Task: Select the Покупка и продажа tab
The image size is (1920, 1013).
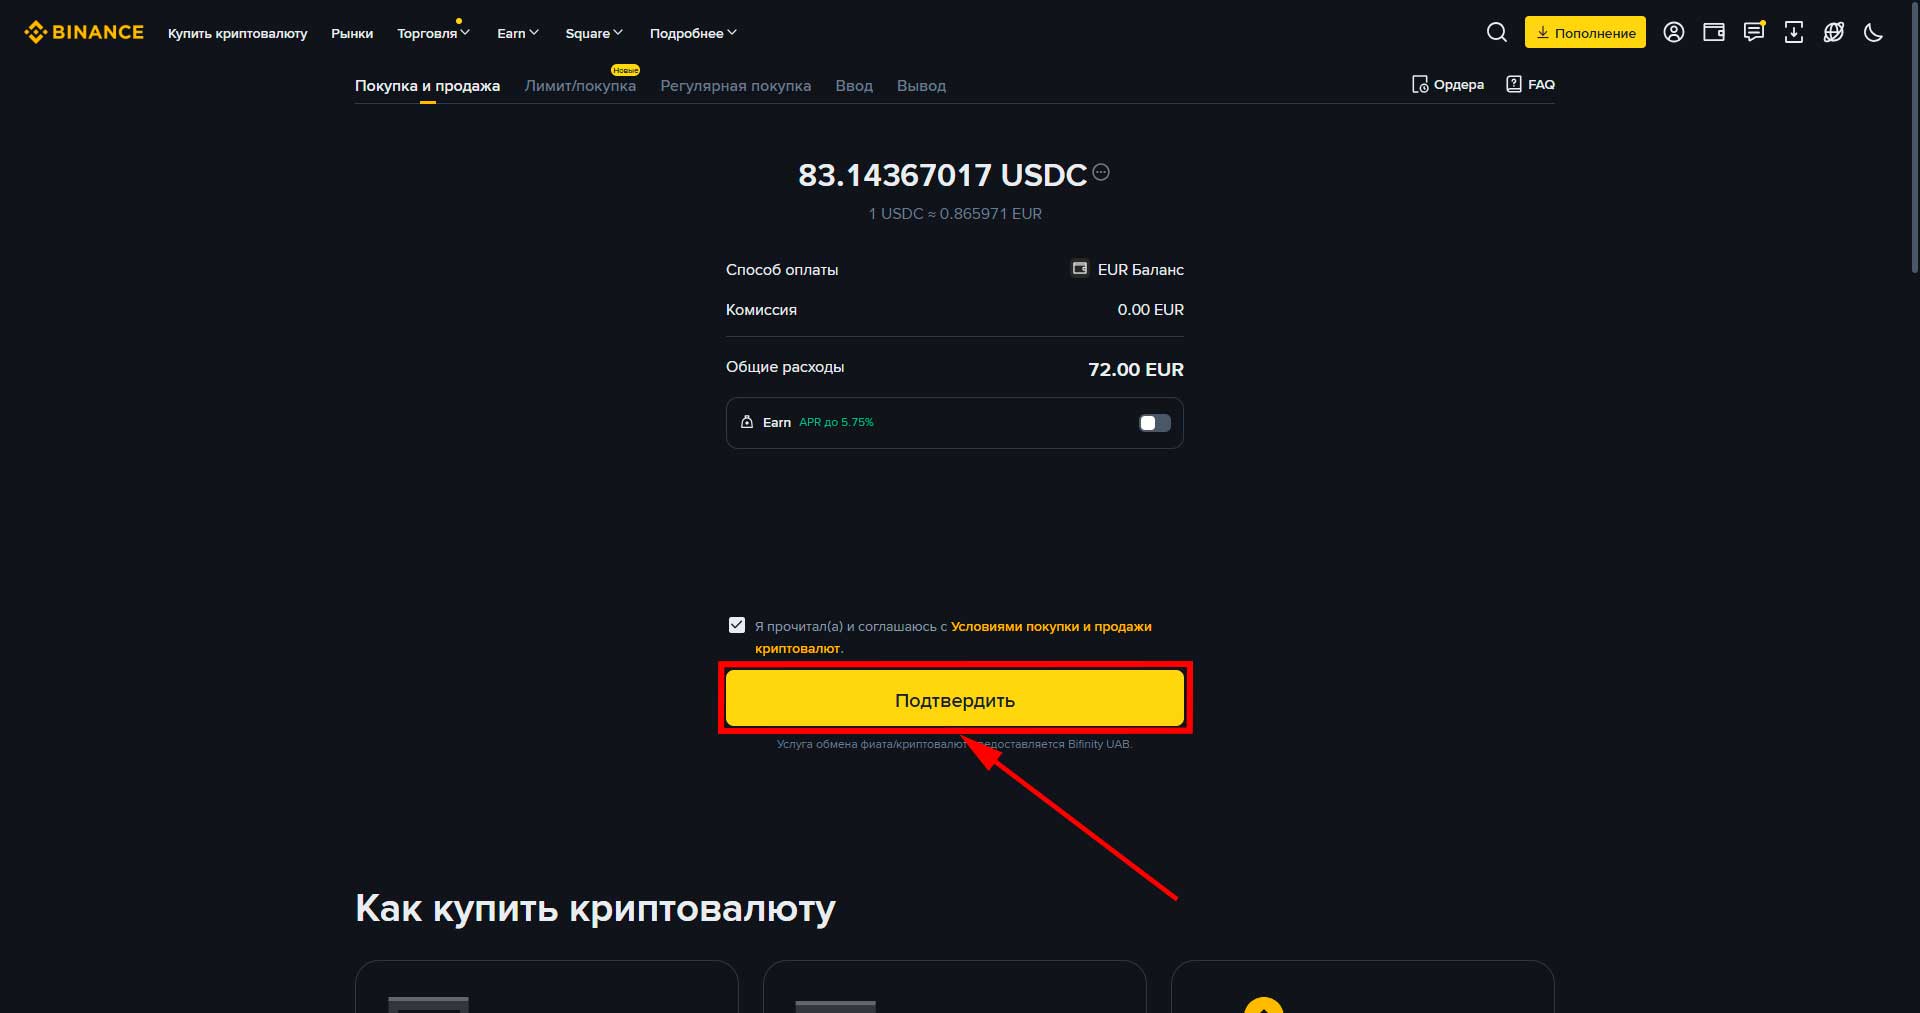Action: [427, 85]
